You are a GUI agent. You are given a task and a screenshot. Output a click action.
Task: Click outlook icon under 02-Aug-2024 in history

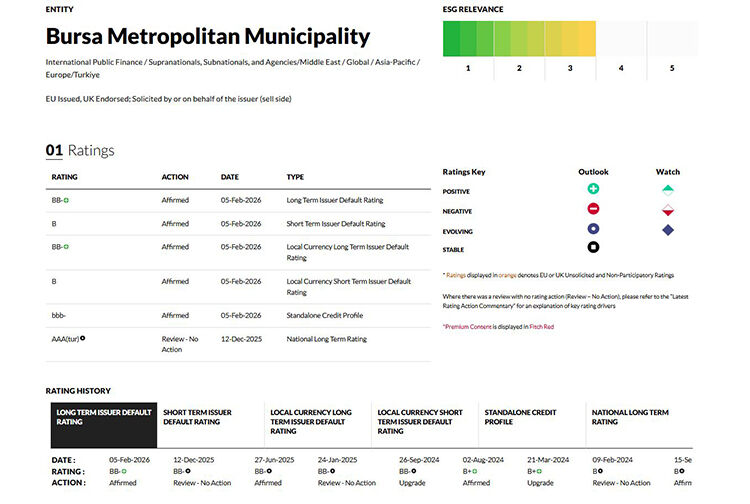pyautogui.click(x=474, y=471)
